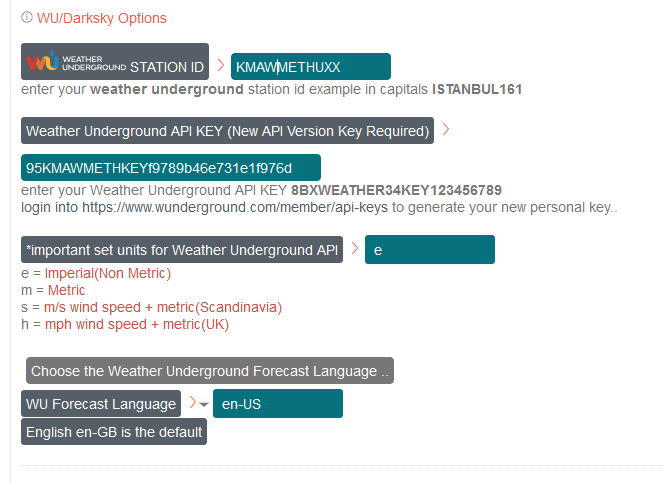
Task: Click Choose the Weather Underground Forecast Language label
Action: coord(210,371)
